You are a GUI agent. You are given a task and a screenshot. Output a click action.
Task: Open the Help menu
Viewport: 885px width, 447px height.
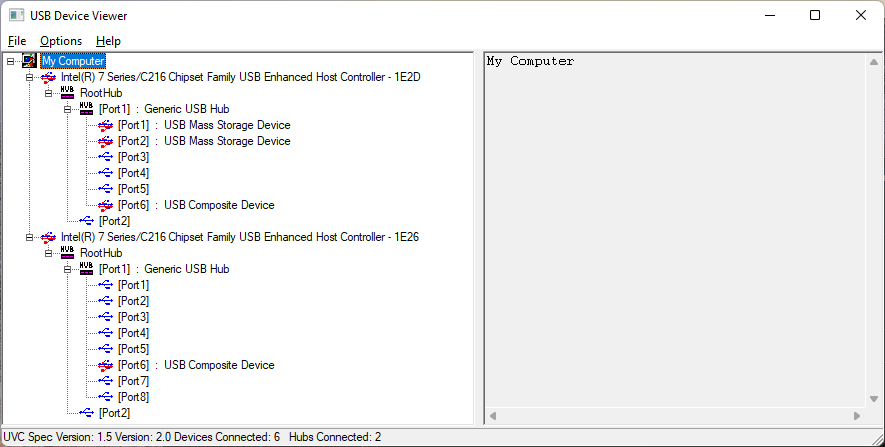[x=108, y=41]
